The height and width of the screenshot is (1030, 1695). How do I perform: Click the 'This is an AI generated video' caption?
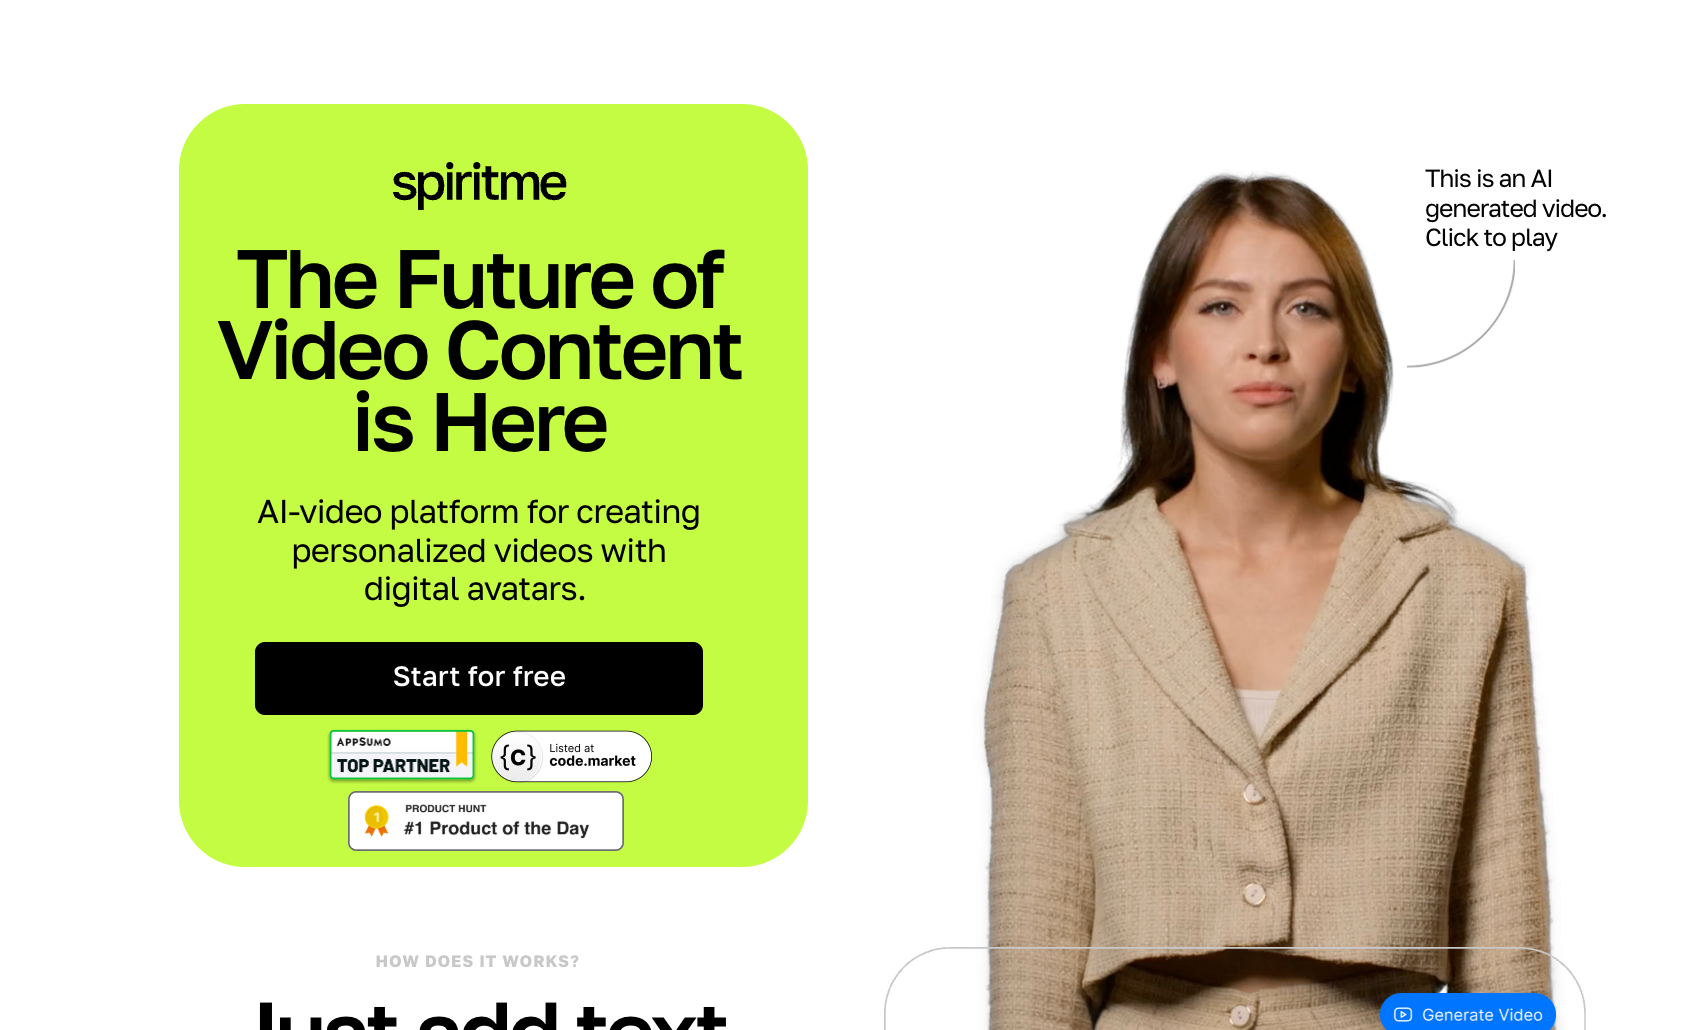(1515, 208)
